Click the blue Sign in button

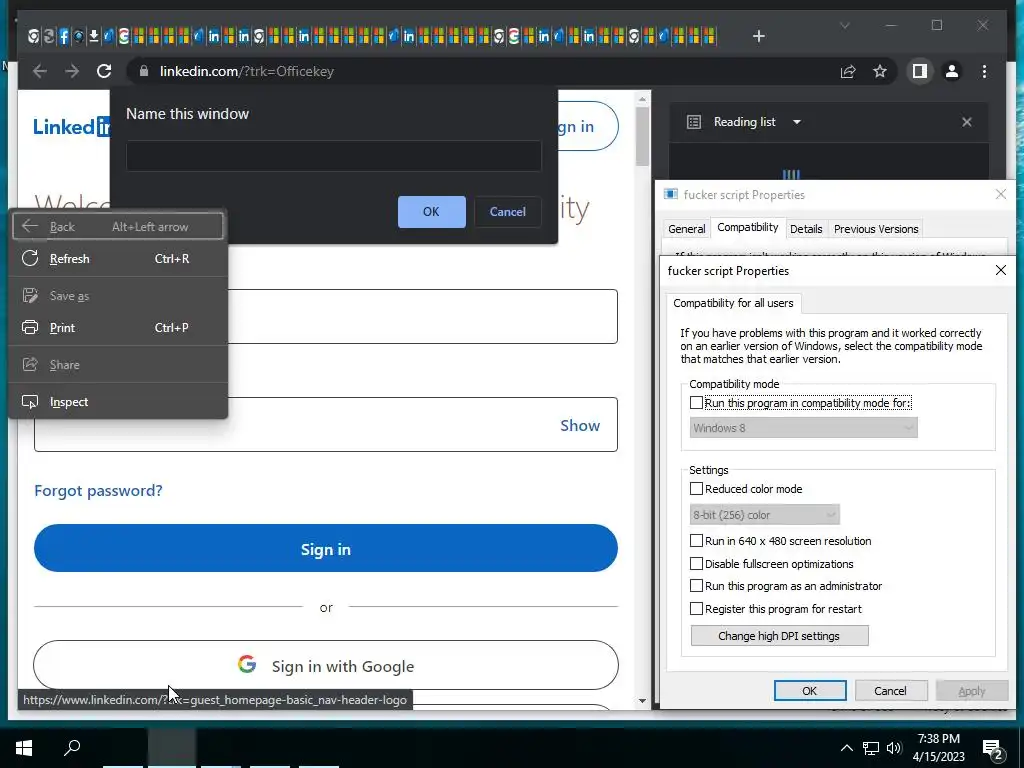click(326, 549)
